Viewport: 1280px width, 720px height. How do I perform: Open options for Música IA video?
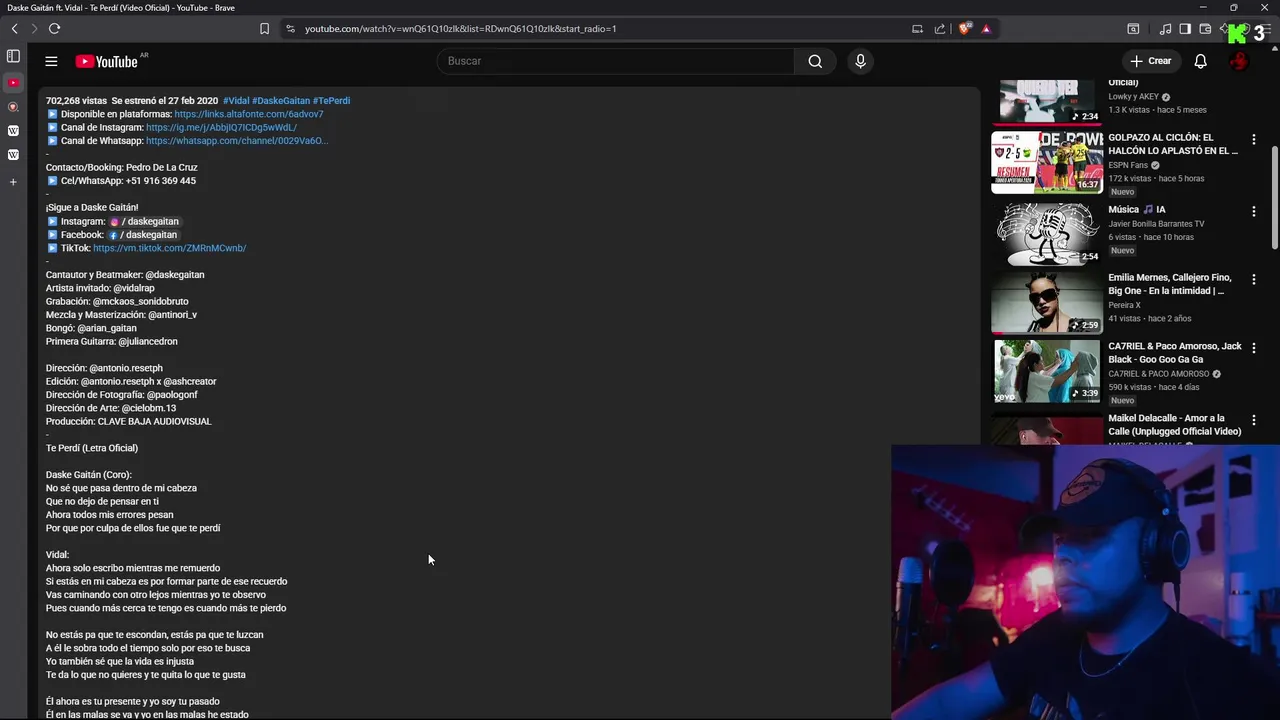[1253, 211]
